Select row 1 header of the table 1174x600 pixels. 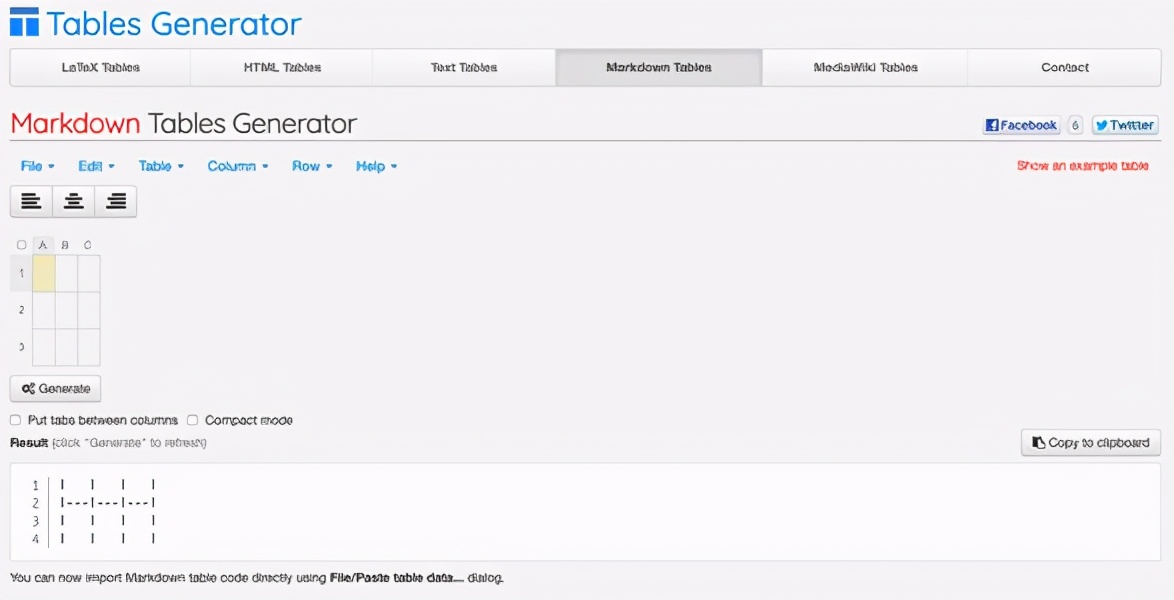[x=21, y=273]
